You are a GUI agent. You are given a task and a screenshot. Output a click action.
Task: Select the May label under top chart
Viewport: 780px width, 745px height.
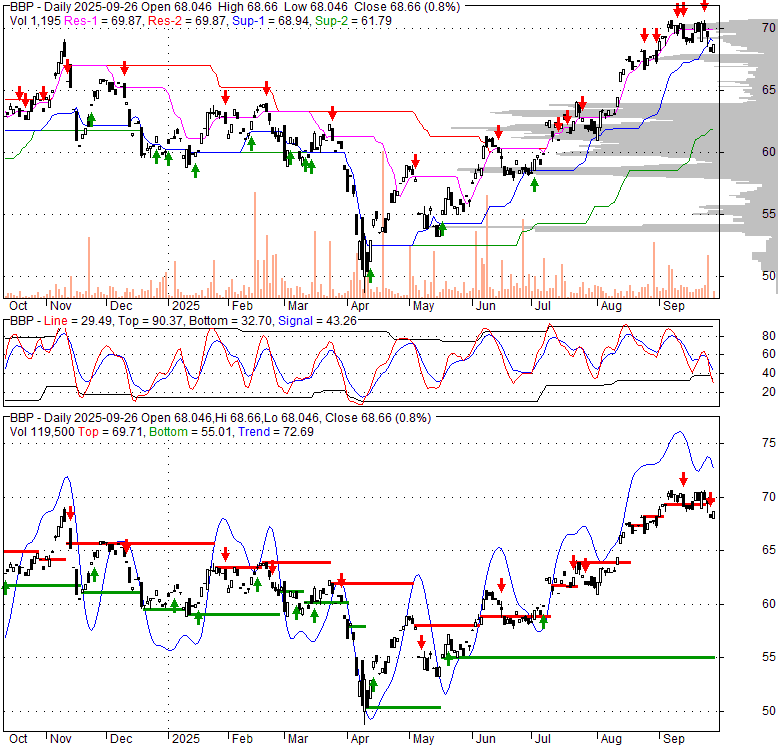click(423, 306)
